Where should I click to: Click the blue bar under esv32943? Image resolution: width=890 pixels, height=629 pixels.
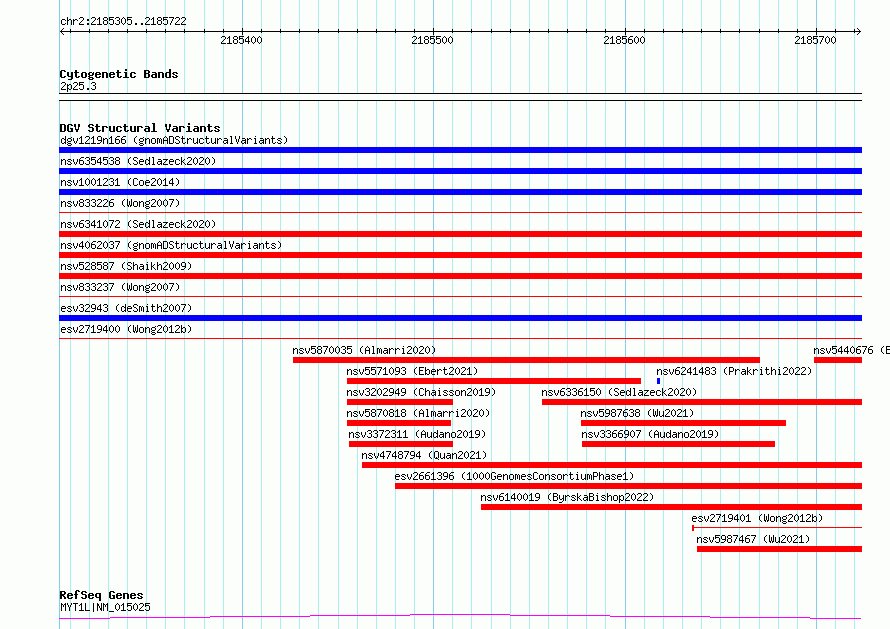point(460,318)
